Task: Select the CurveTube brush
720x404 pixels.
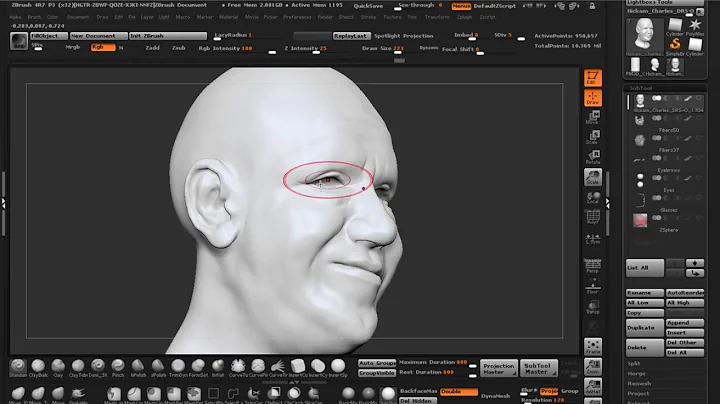Action: click(237, 368)
